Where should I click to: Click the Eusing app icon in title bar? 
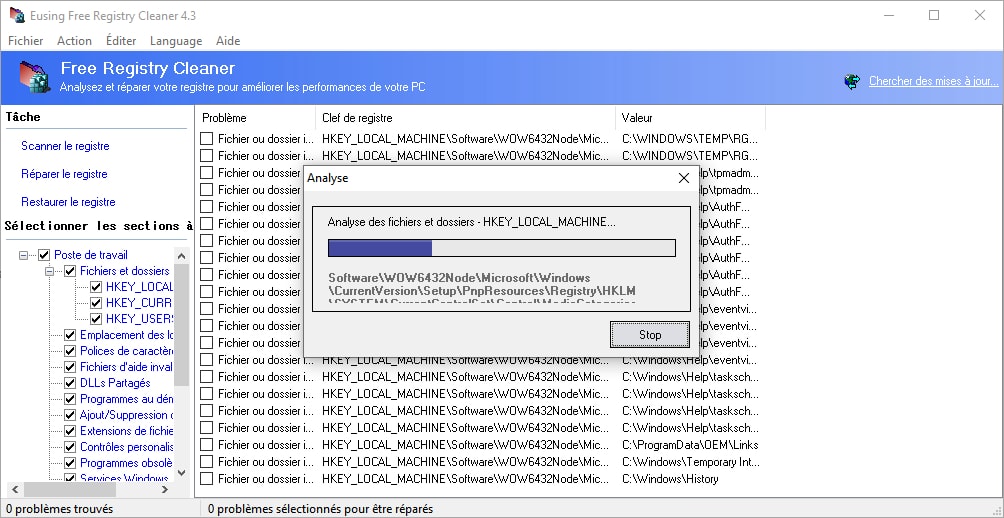pyautogui.click(x=17, y=15)
